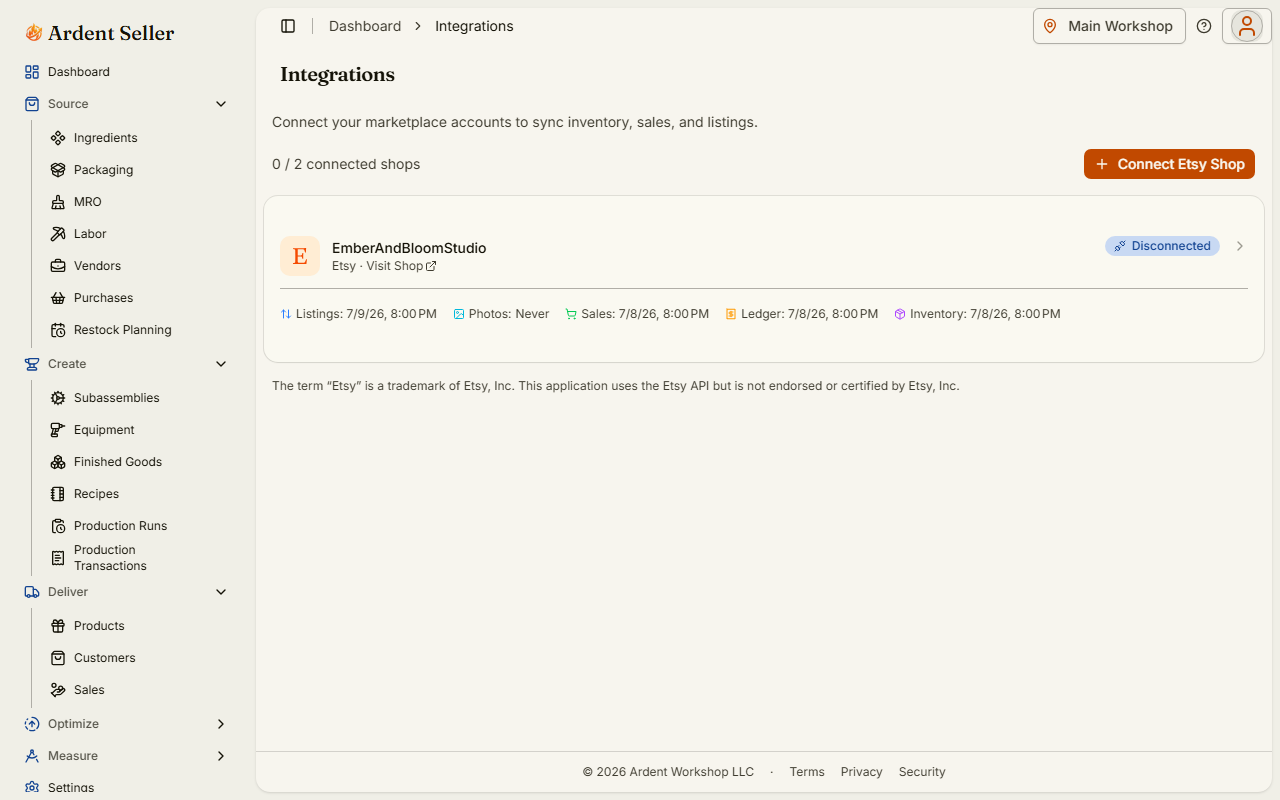Click 'Ledger: 7/8/26, 8:00 PM' text
The image size is (1280, 800).
810,314
